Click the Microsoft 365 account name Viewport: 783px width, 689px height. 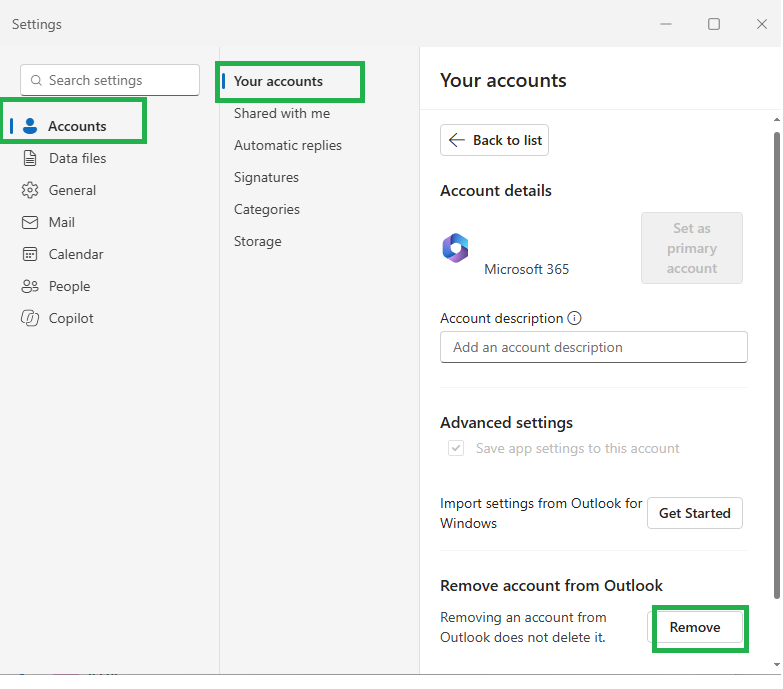pyautogui.click(x=526, y=269)
